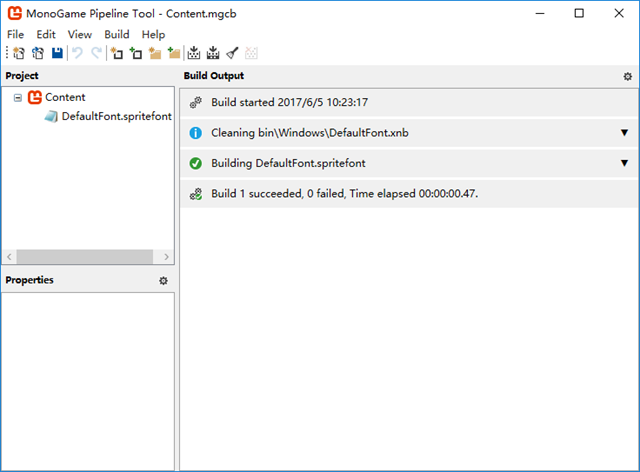This screenshot has width=640, height=472.
Task: Click the Add Existing Item toolbar icon
Action: (x=135, y=53)
